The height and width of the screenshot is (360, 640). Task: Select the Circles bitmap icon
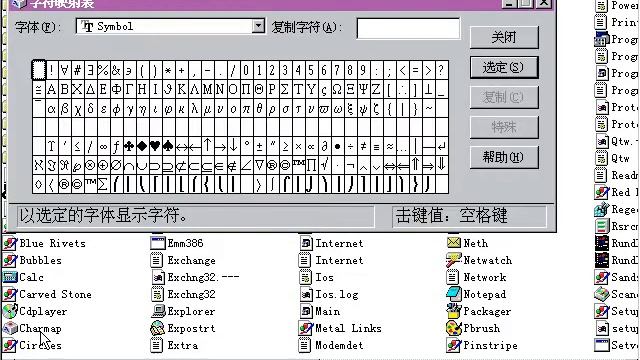tap(10, 345)
